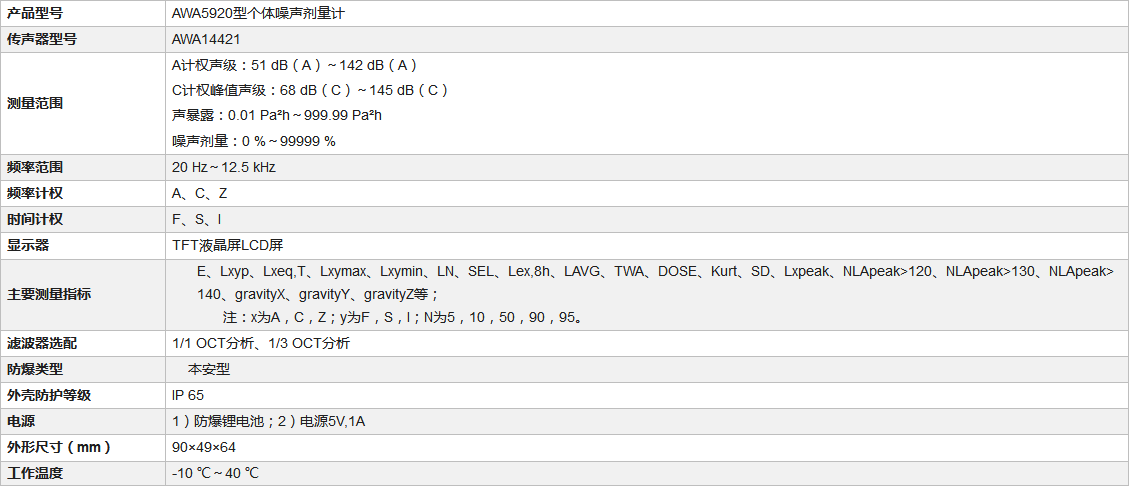
Task: Click the C-weighted peak sound level line
Action: pos(309,90)
